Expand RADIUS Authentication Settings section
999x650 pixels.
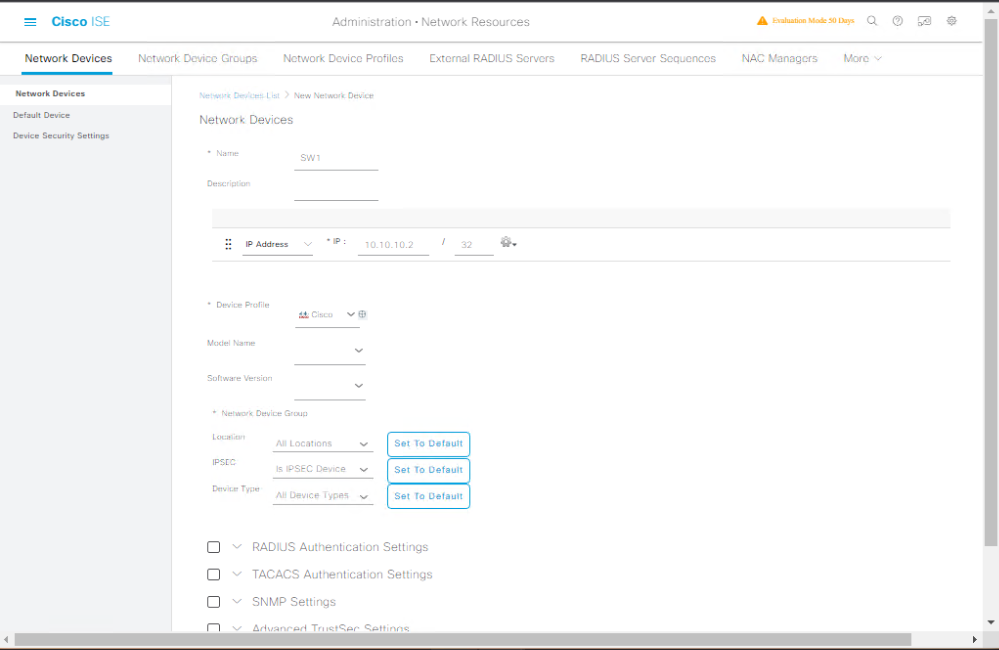click(237, 547)
